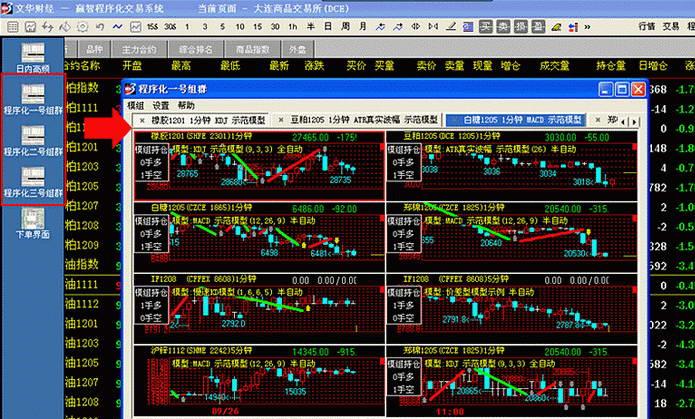Select the 15S period toolbar button
Screen dimensions: 695x419
tap(150, 25)
